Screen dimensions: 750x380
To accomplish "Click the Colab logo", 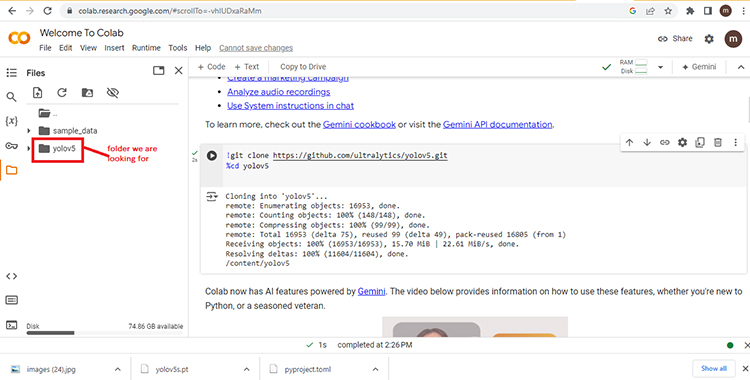I will (x=20, y=39).
